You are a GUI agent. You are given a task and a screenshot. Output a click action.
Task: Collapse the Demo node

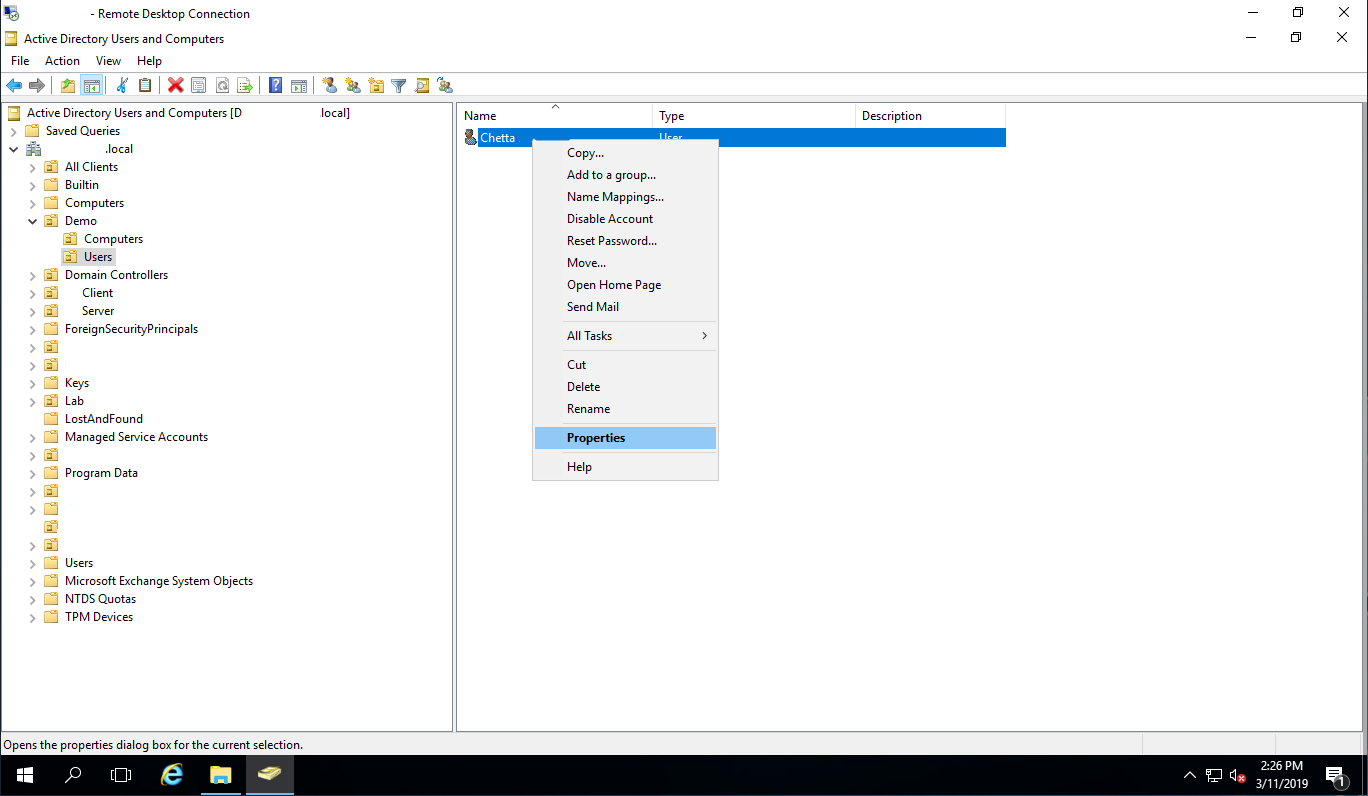pos(33,221)
